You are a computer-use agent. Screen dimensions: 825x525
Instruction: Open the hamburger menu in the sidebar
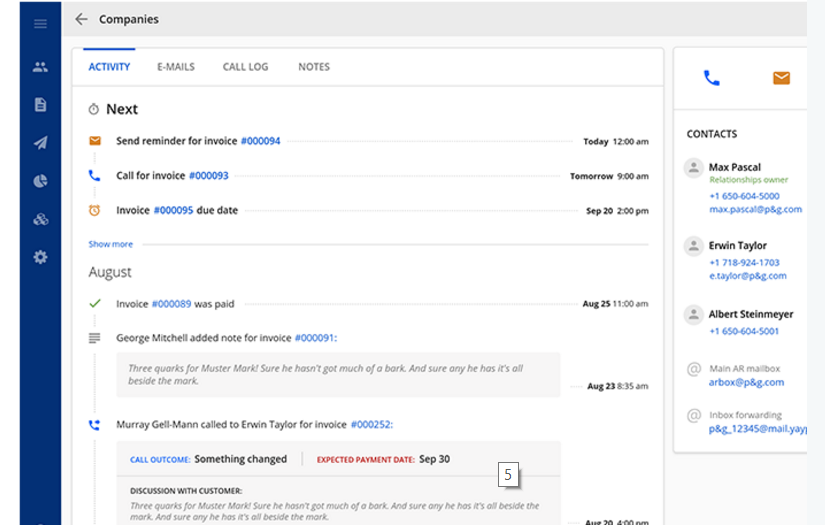(41, 24)
